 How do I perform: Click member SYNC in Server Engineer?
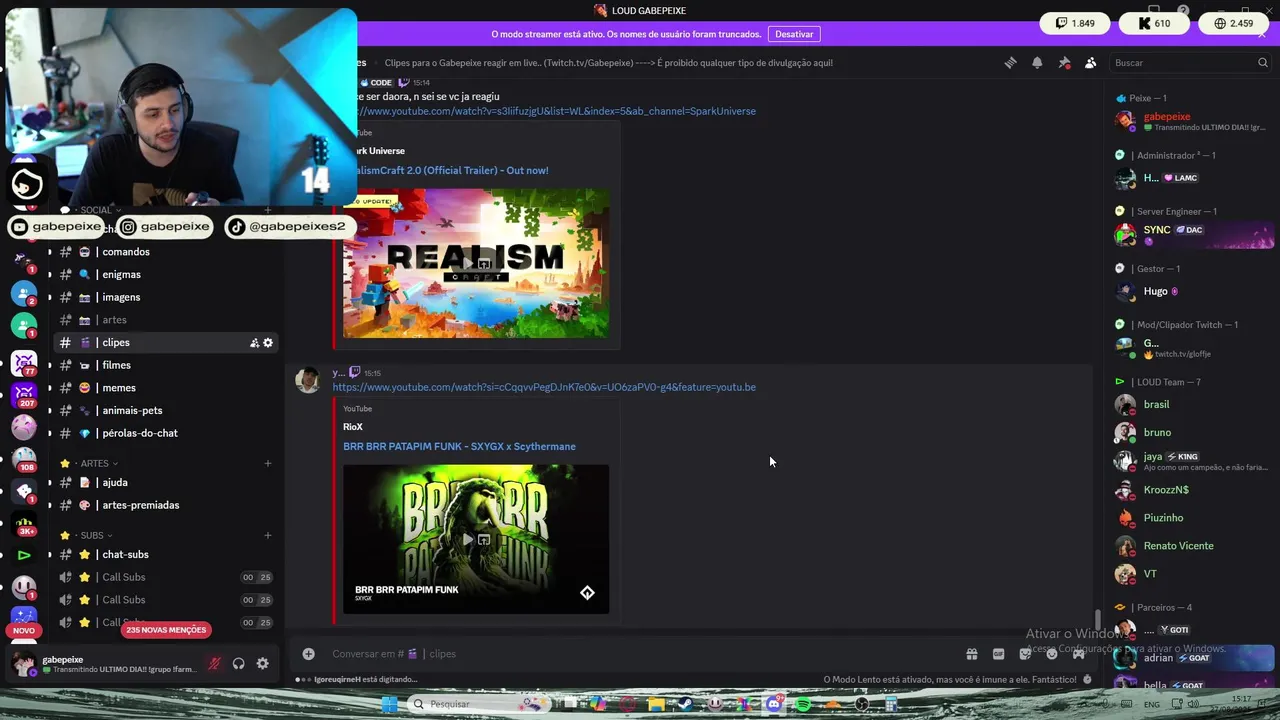point(1194,234)
